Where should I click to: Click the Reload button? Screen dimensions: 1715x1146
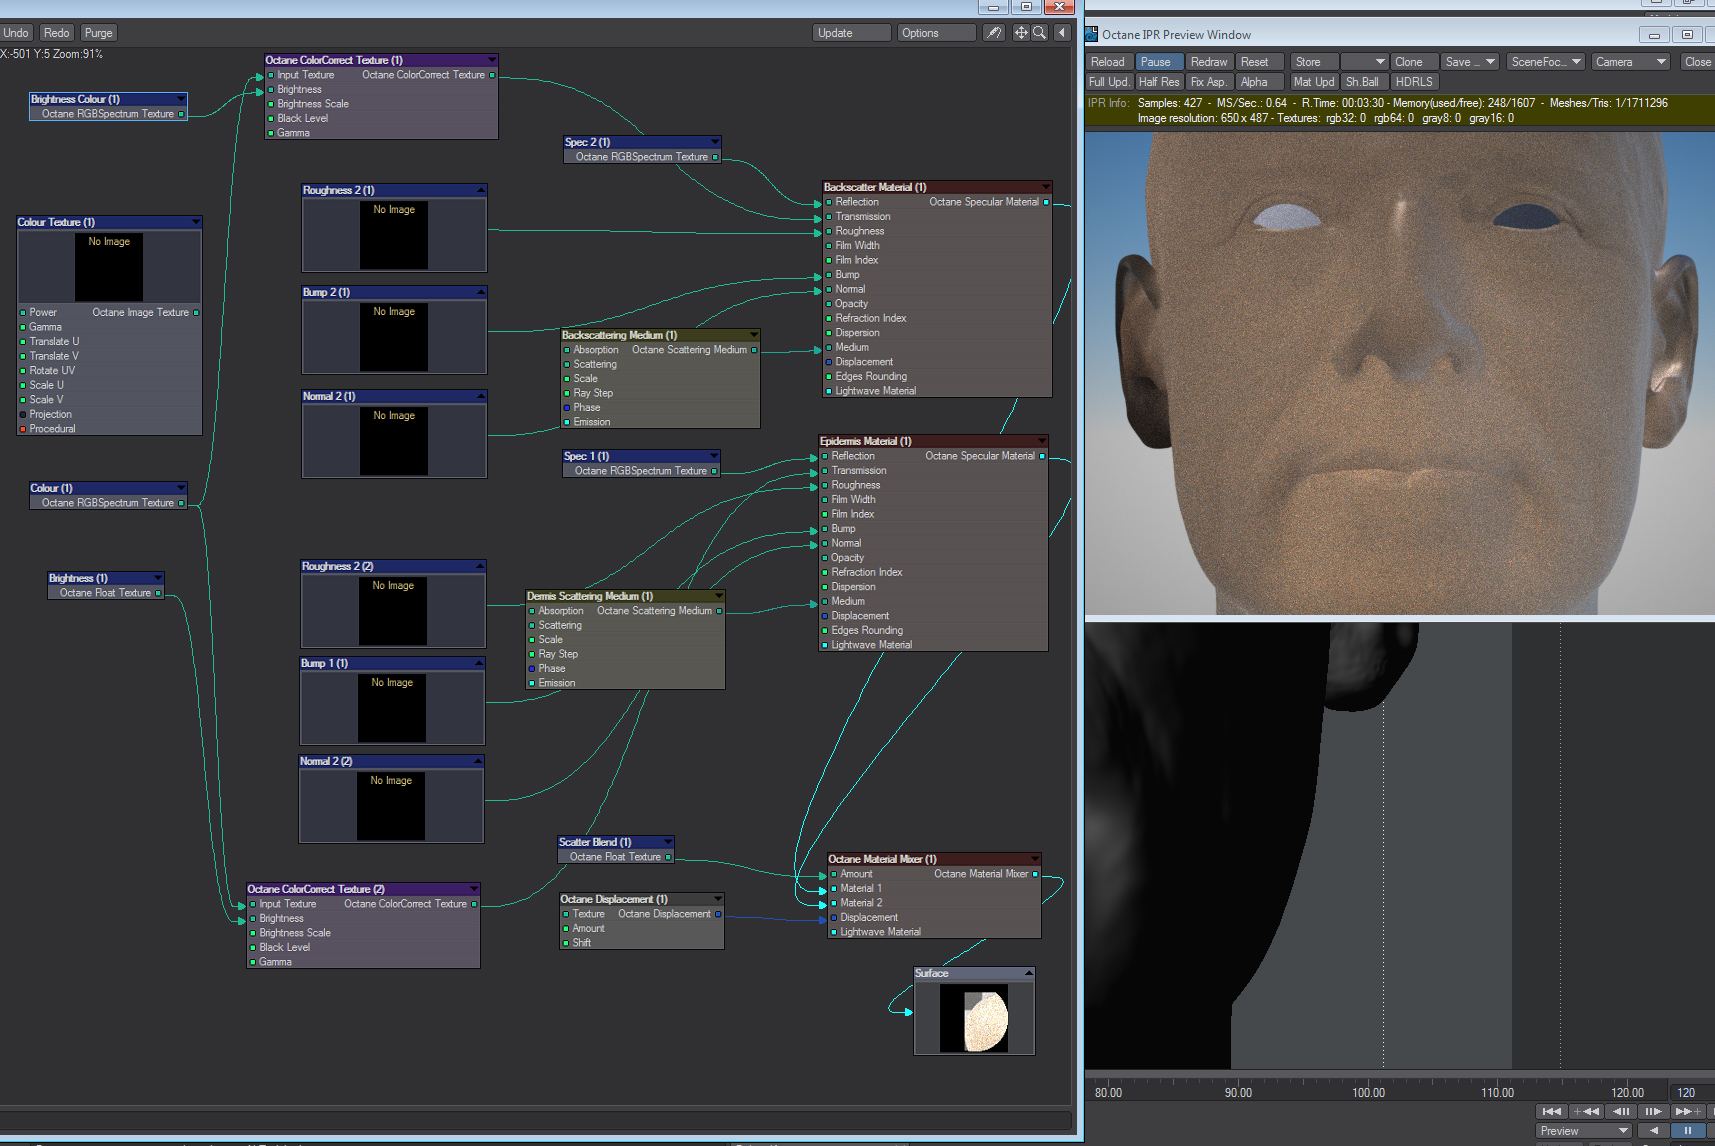pyautogui.click(x=1108, y=62)
